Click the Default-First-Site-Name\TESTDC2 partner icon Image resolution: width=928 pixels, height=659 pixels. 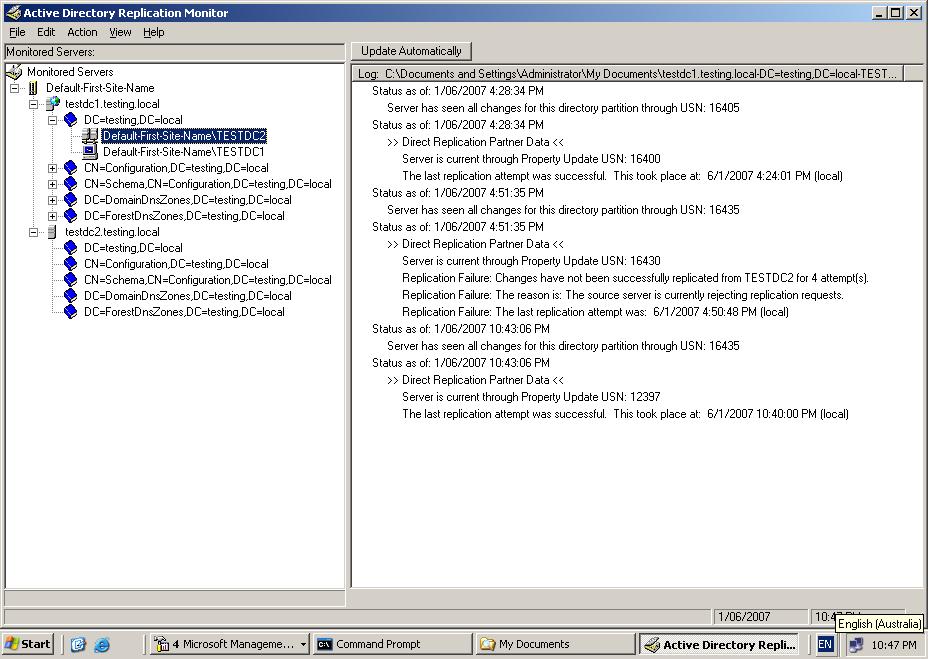point(90,136)
